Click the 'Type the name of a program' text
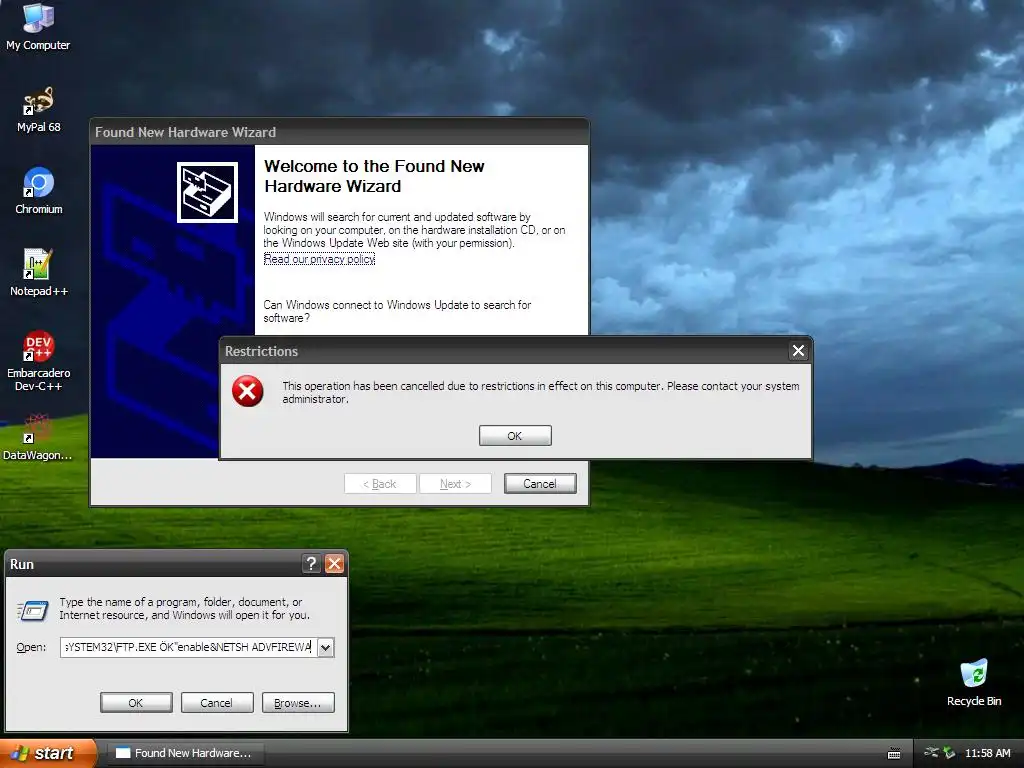 pyautogui.click(x=185, y=609)
